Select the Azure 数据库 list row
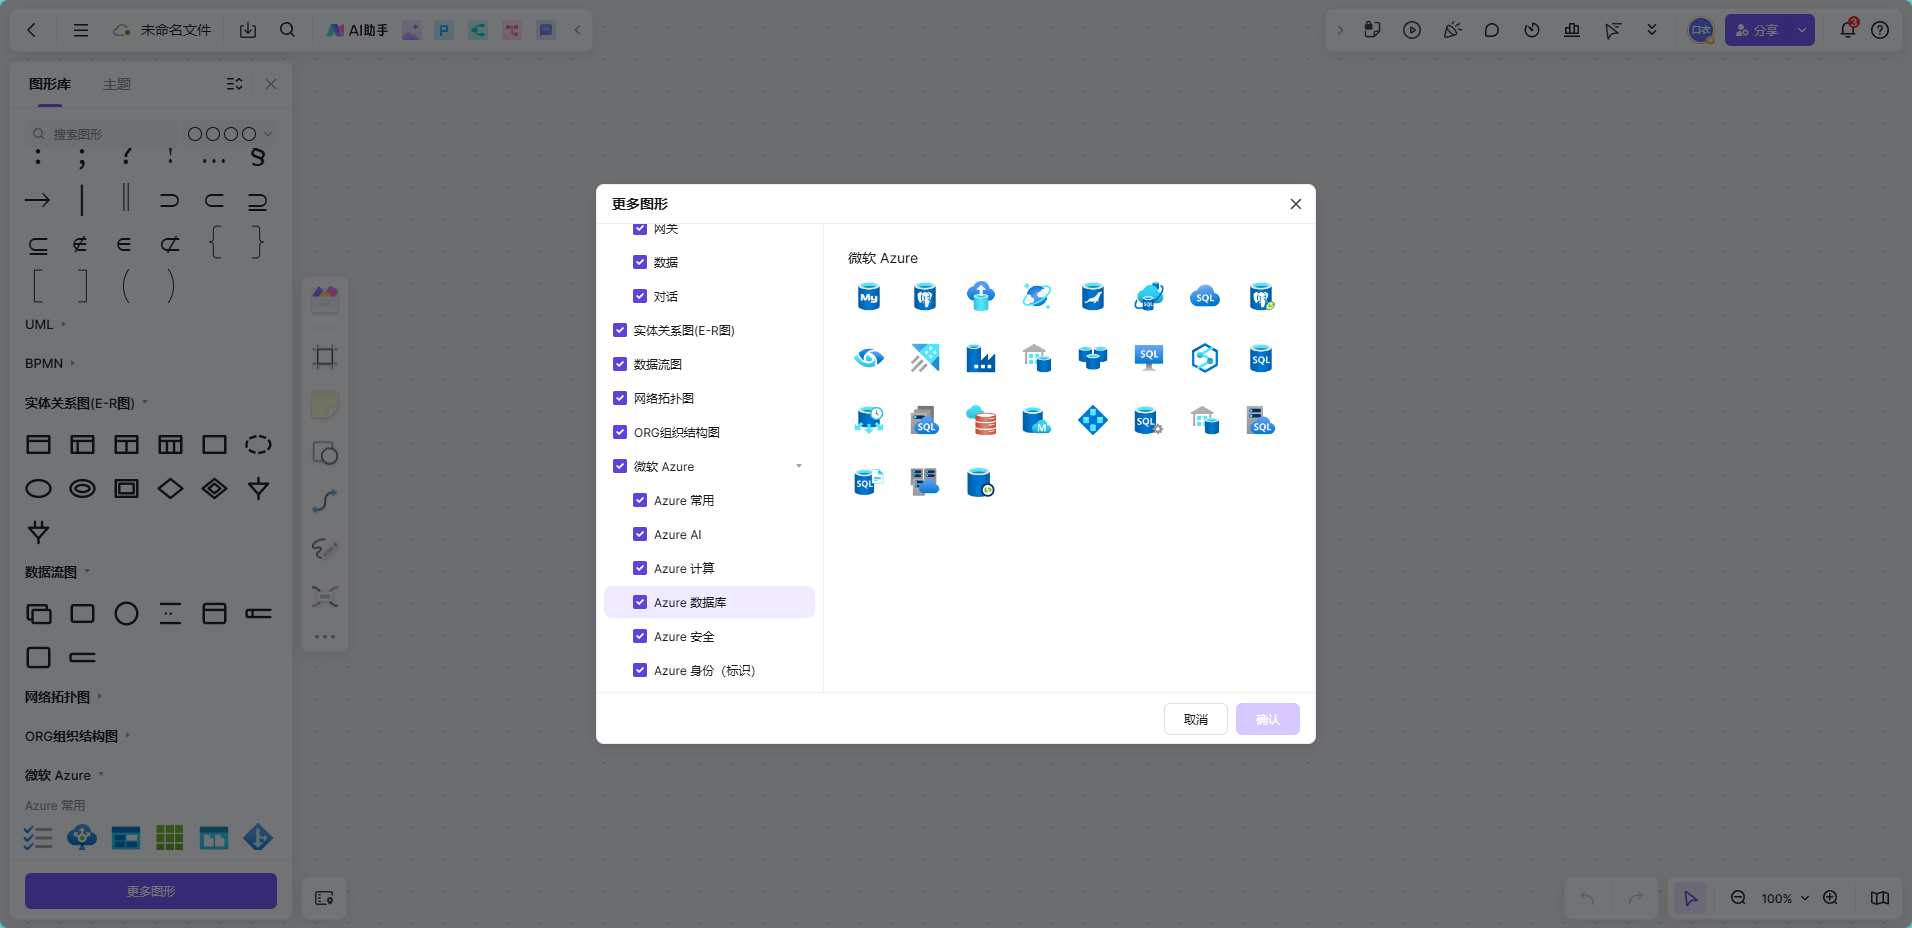The image size is (1912, 928). tap(709, 602)
